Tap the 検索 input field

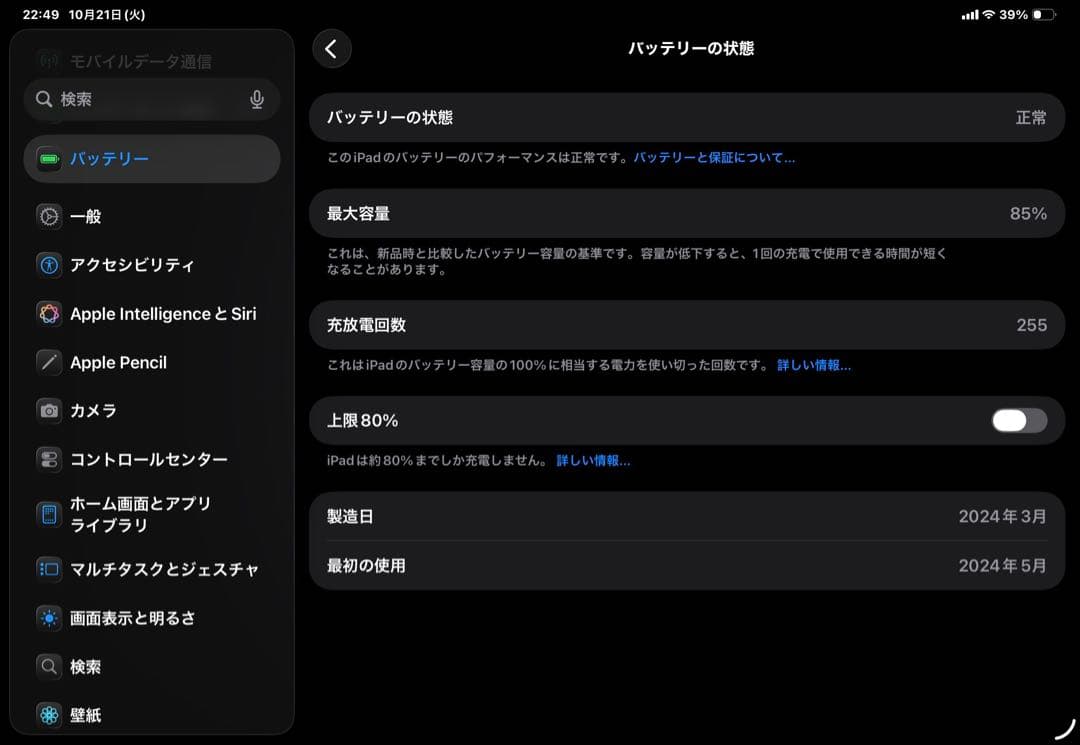coord(140,99)
